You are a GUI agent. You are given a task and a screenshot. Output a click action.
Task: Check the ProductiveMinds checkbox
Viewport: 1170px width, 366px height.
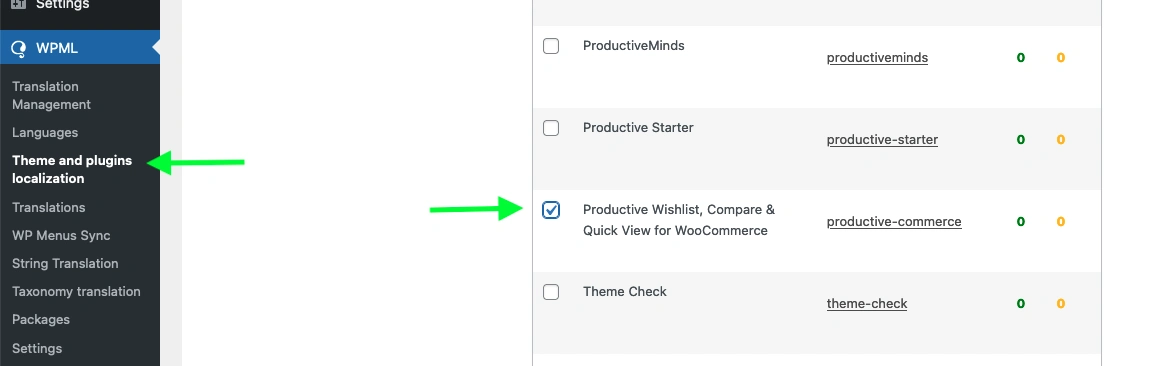tap(551, 46)
